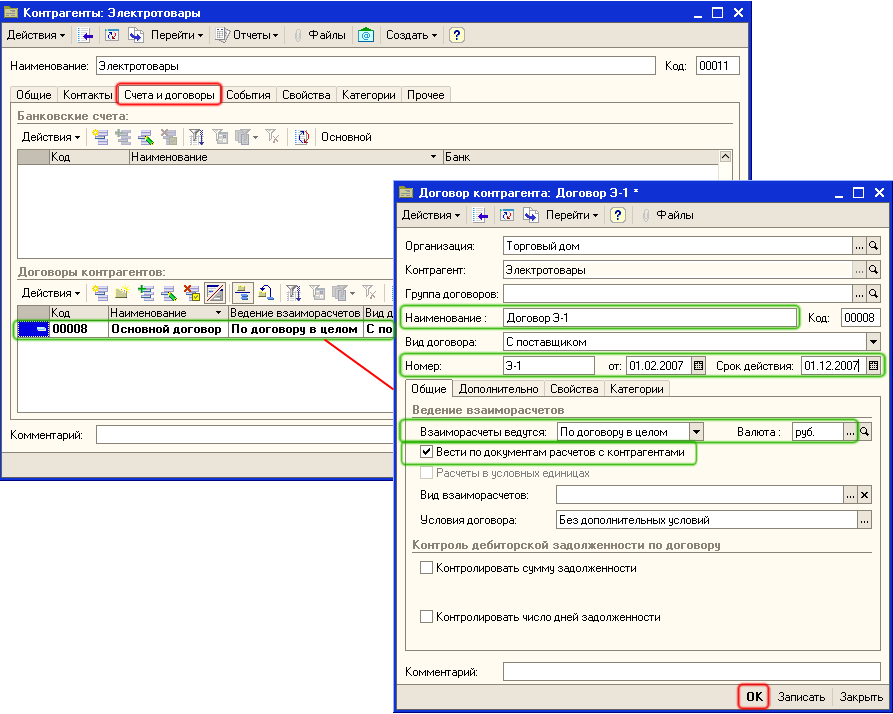
Task: Switch to Дополнительно tab in contract window
Action: (498, 389)
